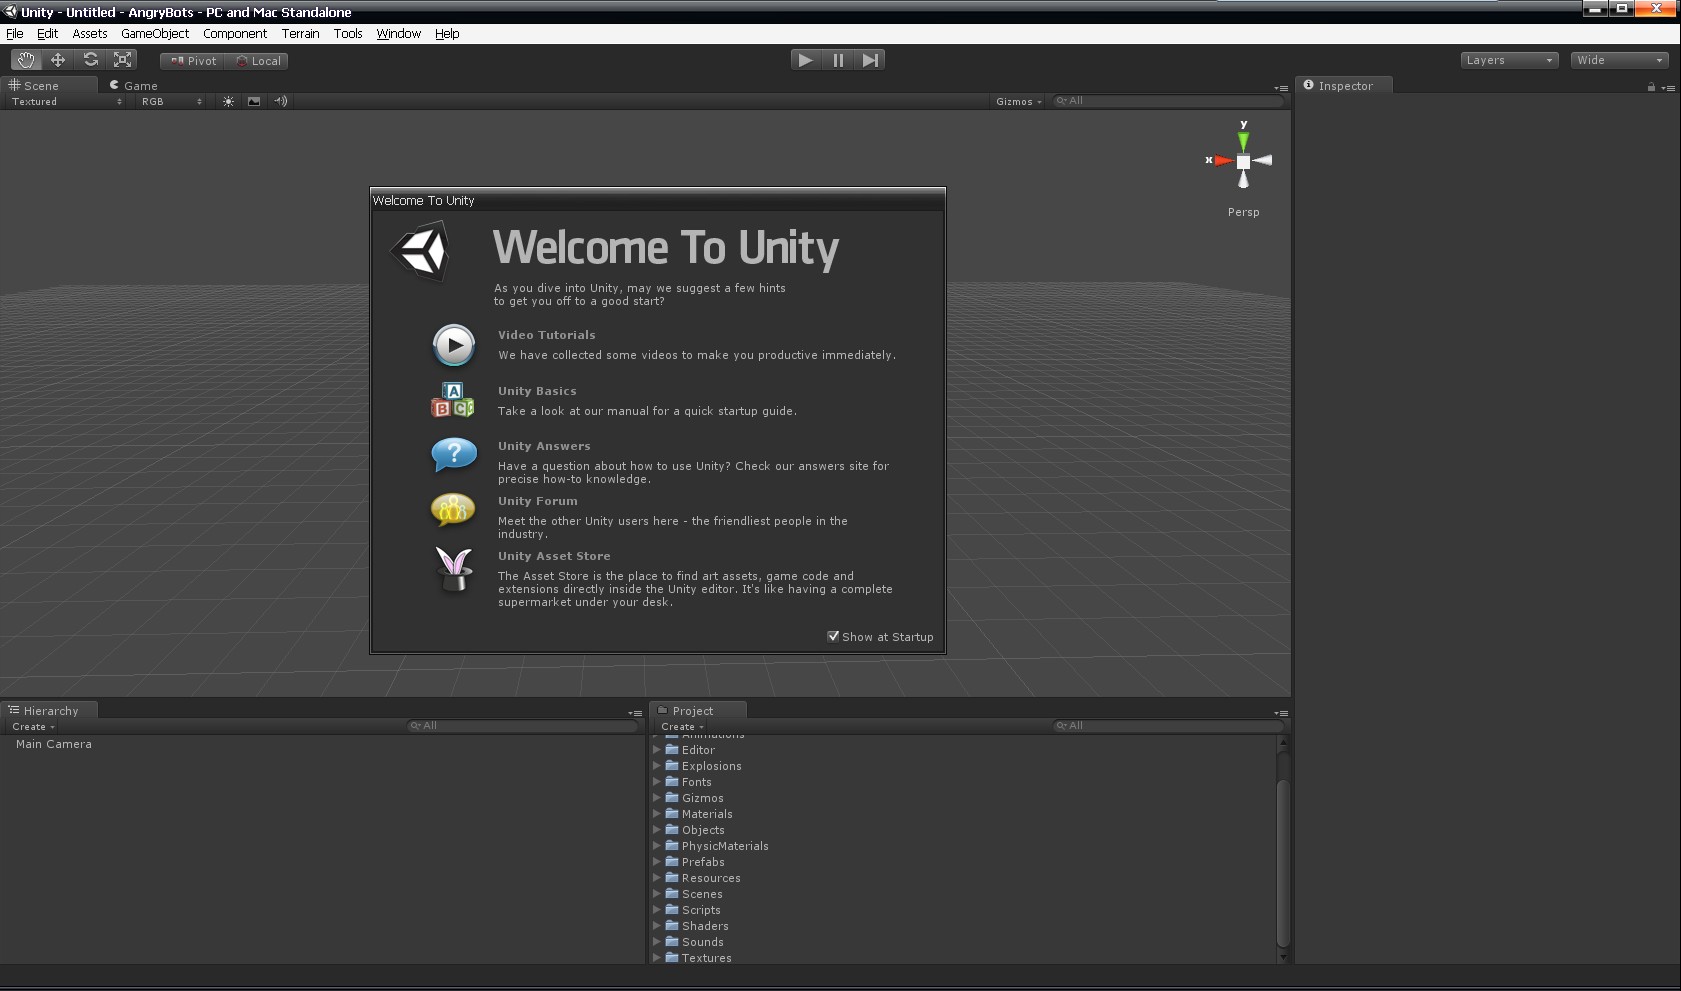The height and width of the screenshot is (991, 1681).
Task: Toggle scene audio speaker icon
Action: coord(281,101)
